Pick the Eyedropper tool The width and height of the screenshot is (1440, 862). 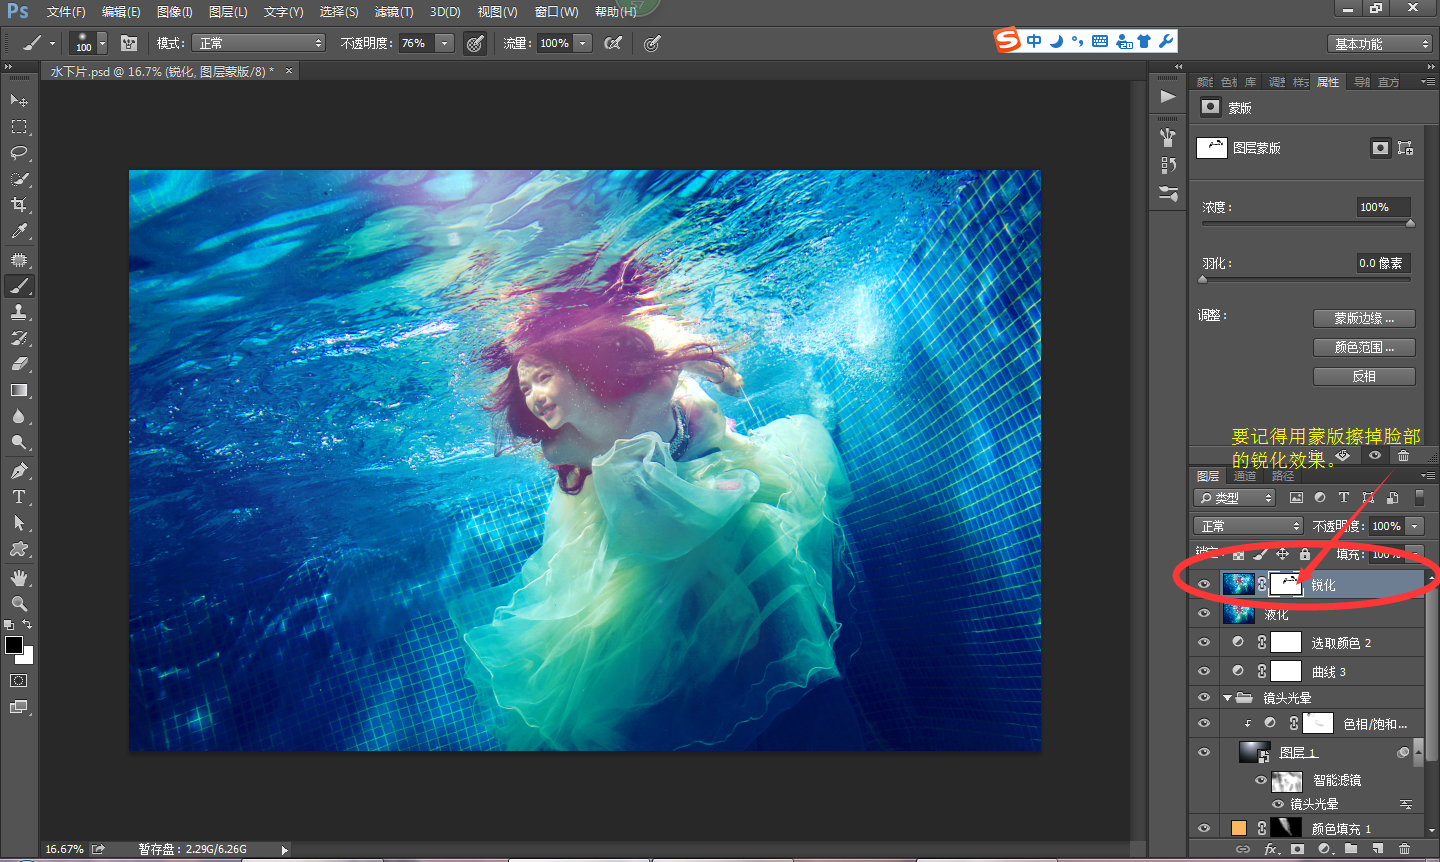18,231
